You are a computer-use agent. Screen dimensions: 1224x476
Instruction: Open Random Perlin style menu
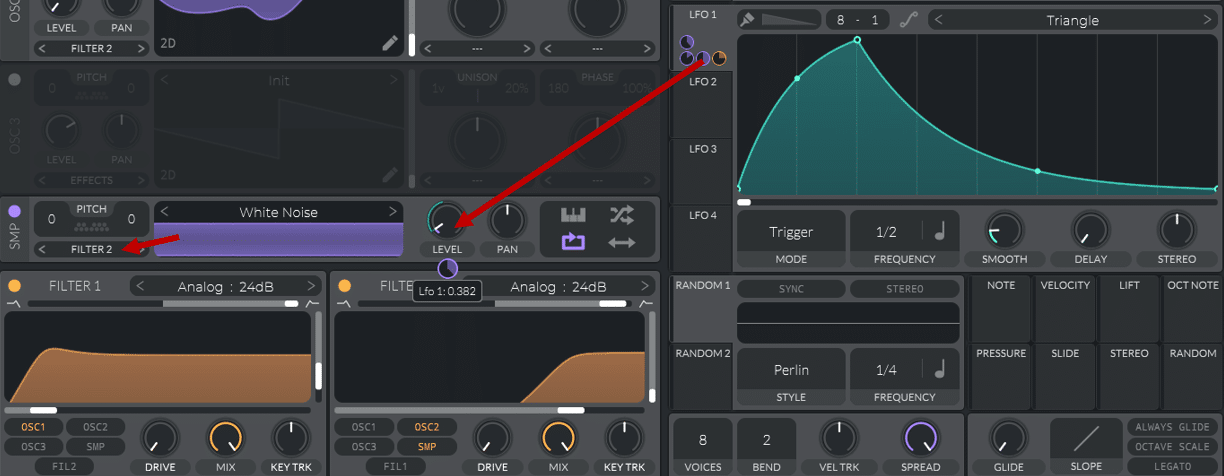(x=791, y=370)
